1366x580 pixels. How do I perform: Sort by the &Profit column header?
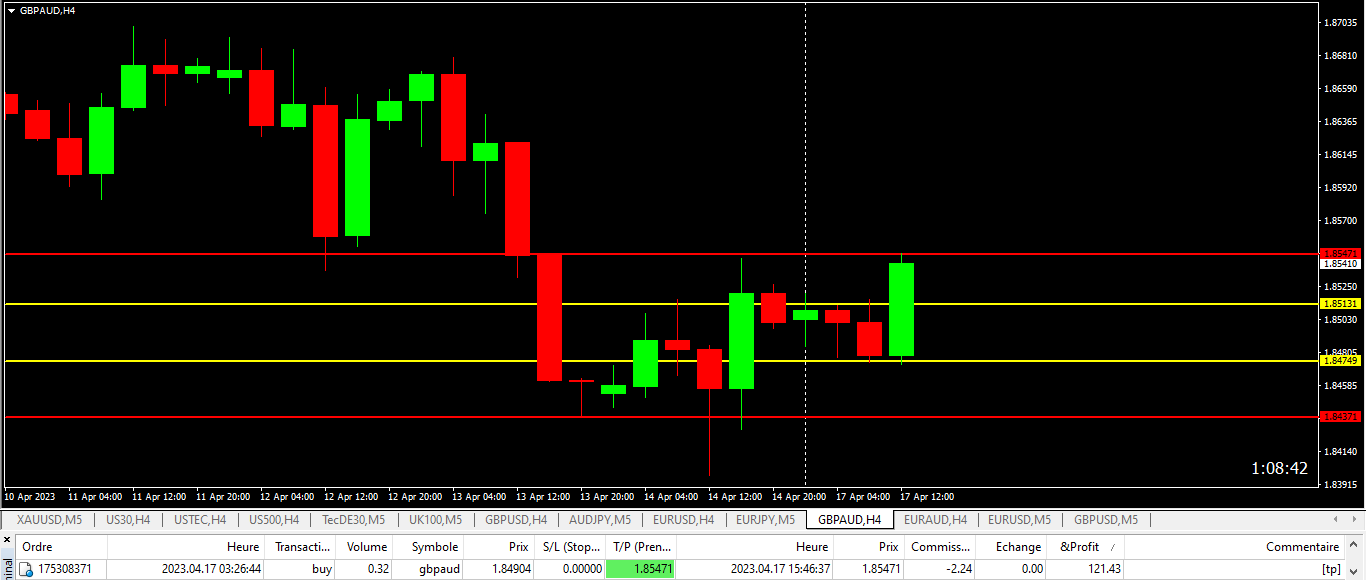click(x=1085, y=547)
